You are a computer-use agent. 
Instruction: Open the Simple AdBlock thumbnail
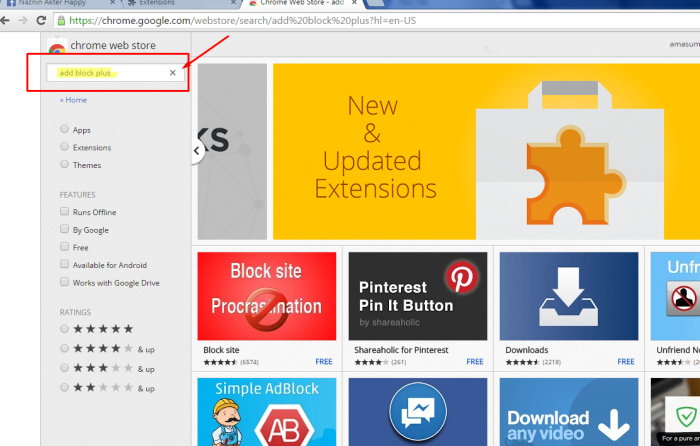click(267, 412)
